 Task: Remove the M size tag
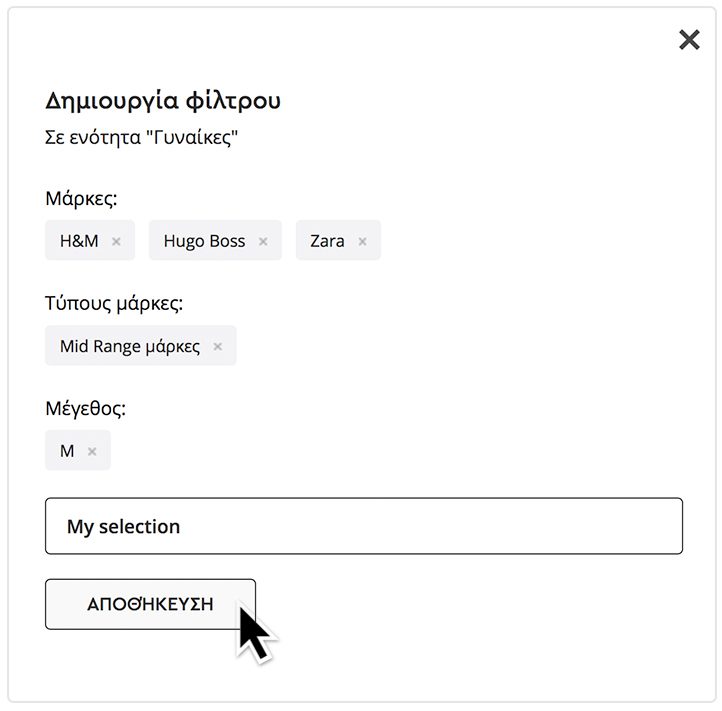click(92, 452)
